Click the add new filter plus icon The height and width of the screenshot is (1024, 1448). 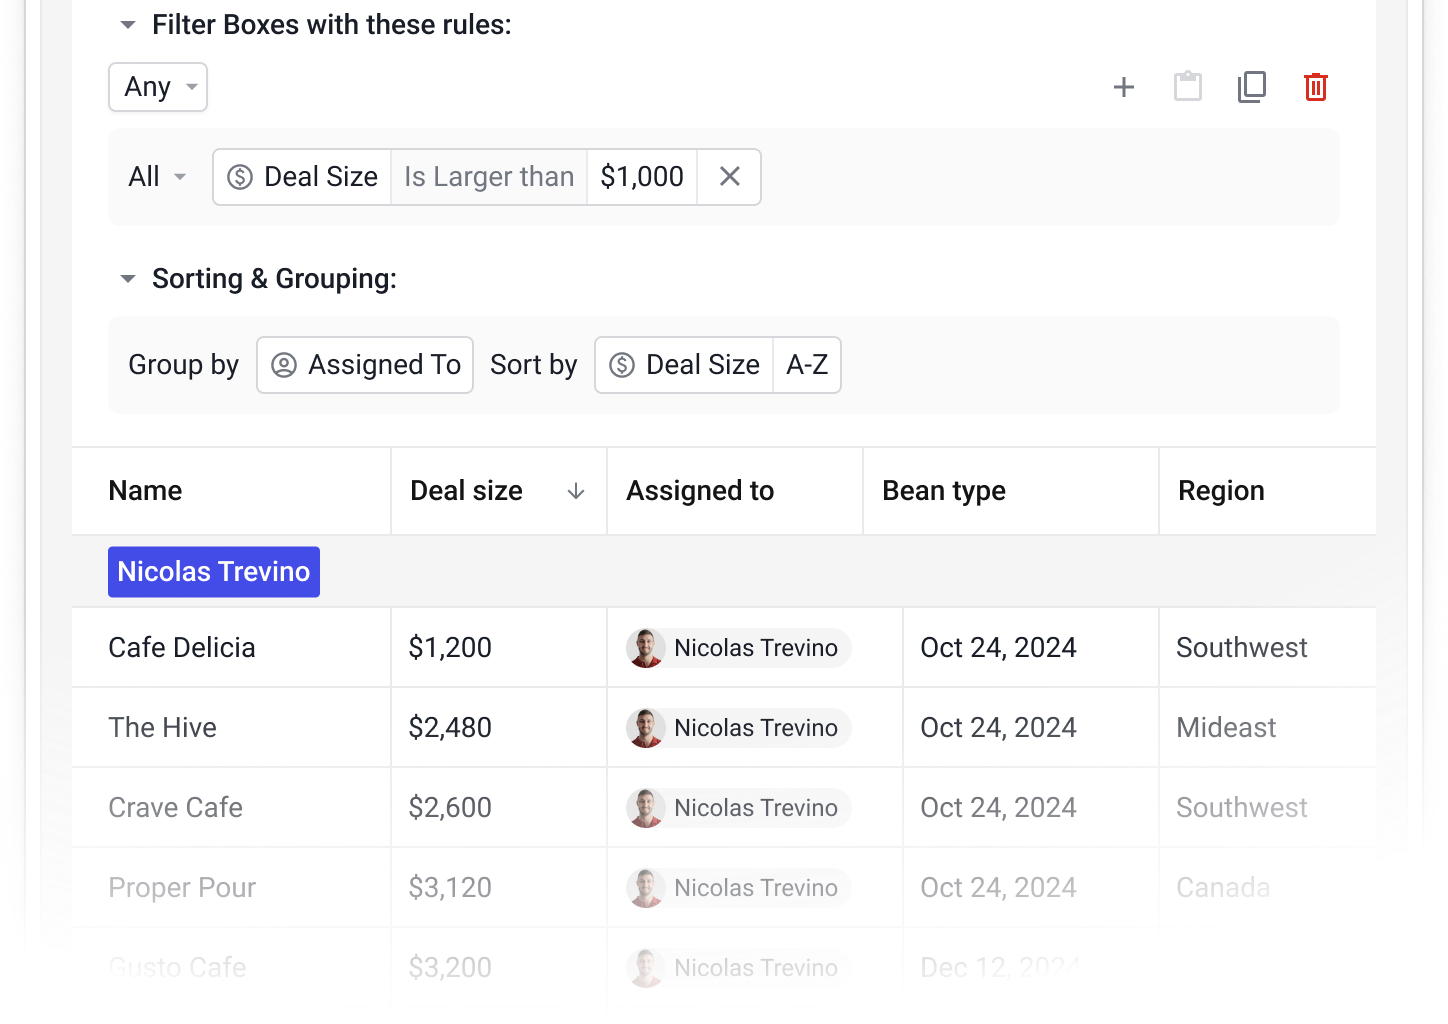tap(1124, 87)
